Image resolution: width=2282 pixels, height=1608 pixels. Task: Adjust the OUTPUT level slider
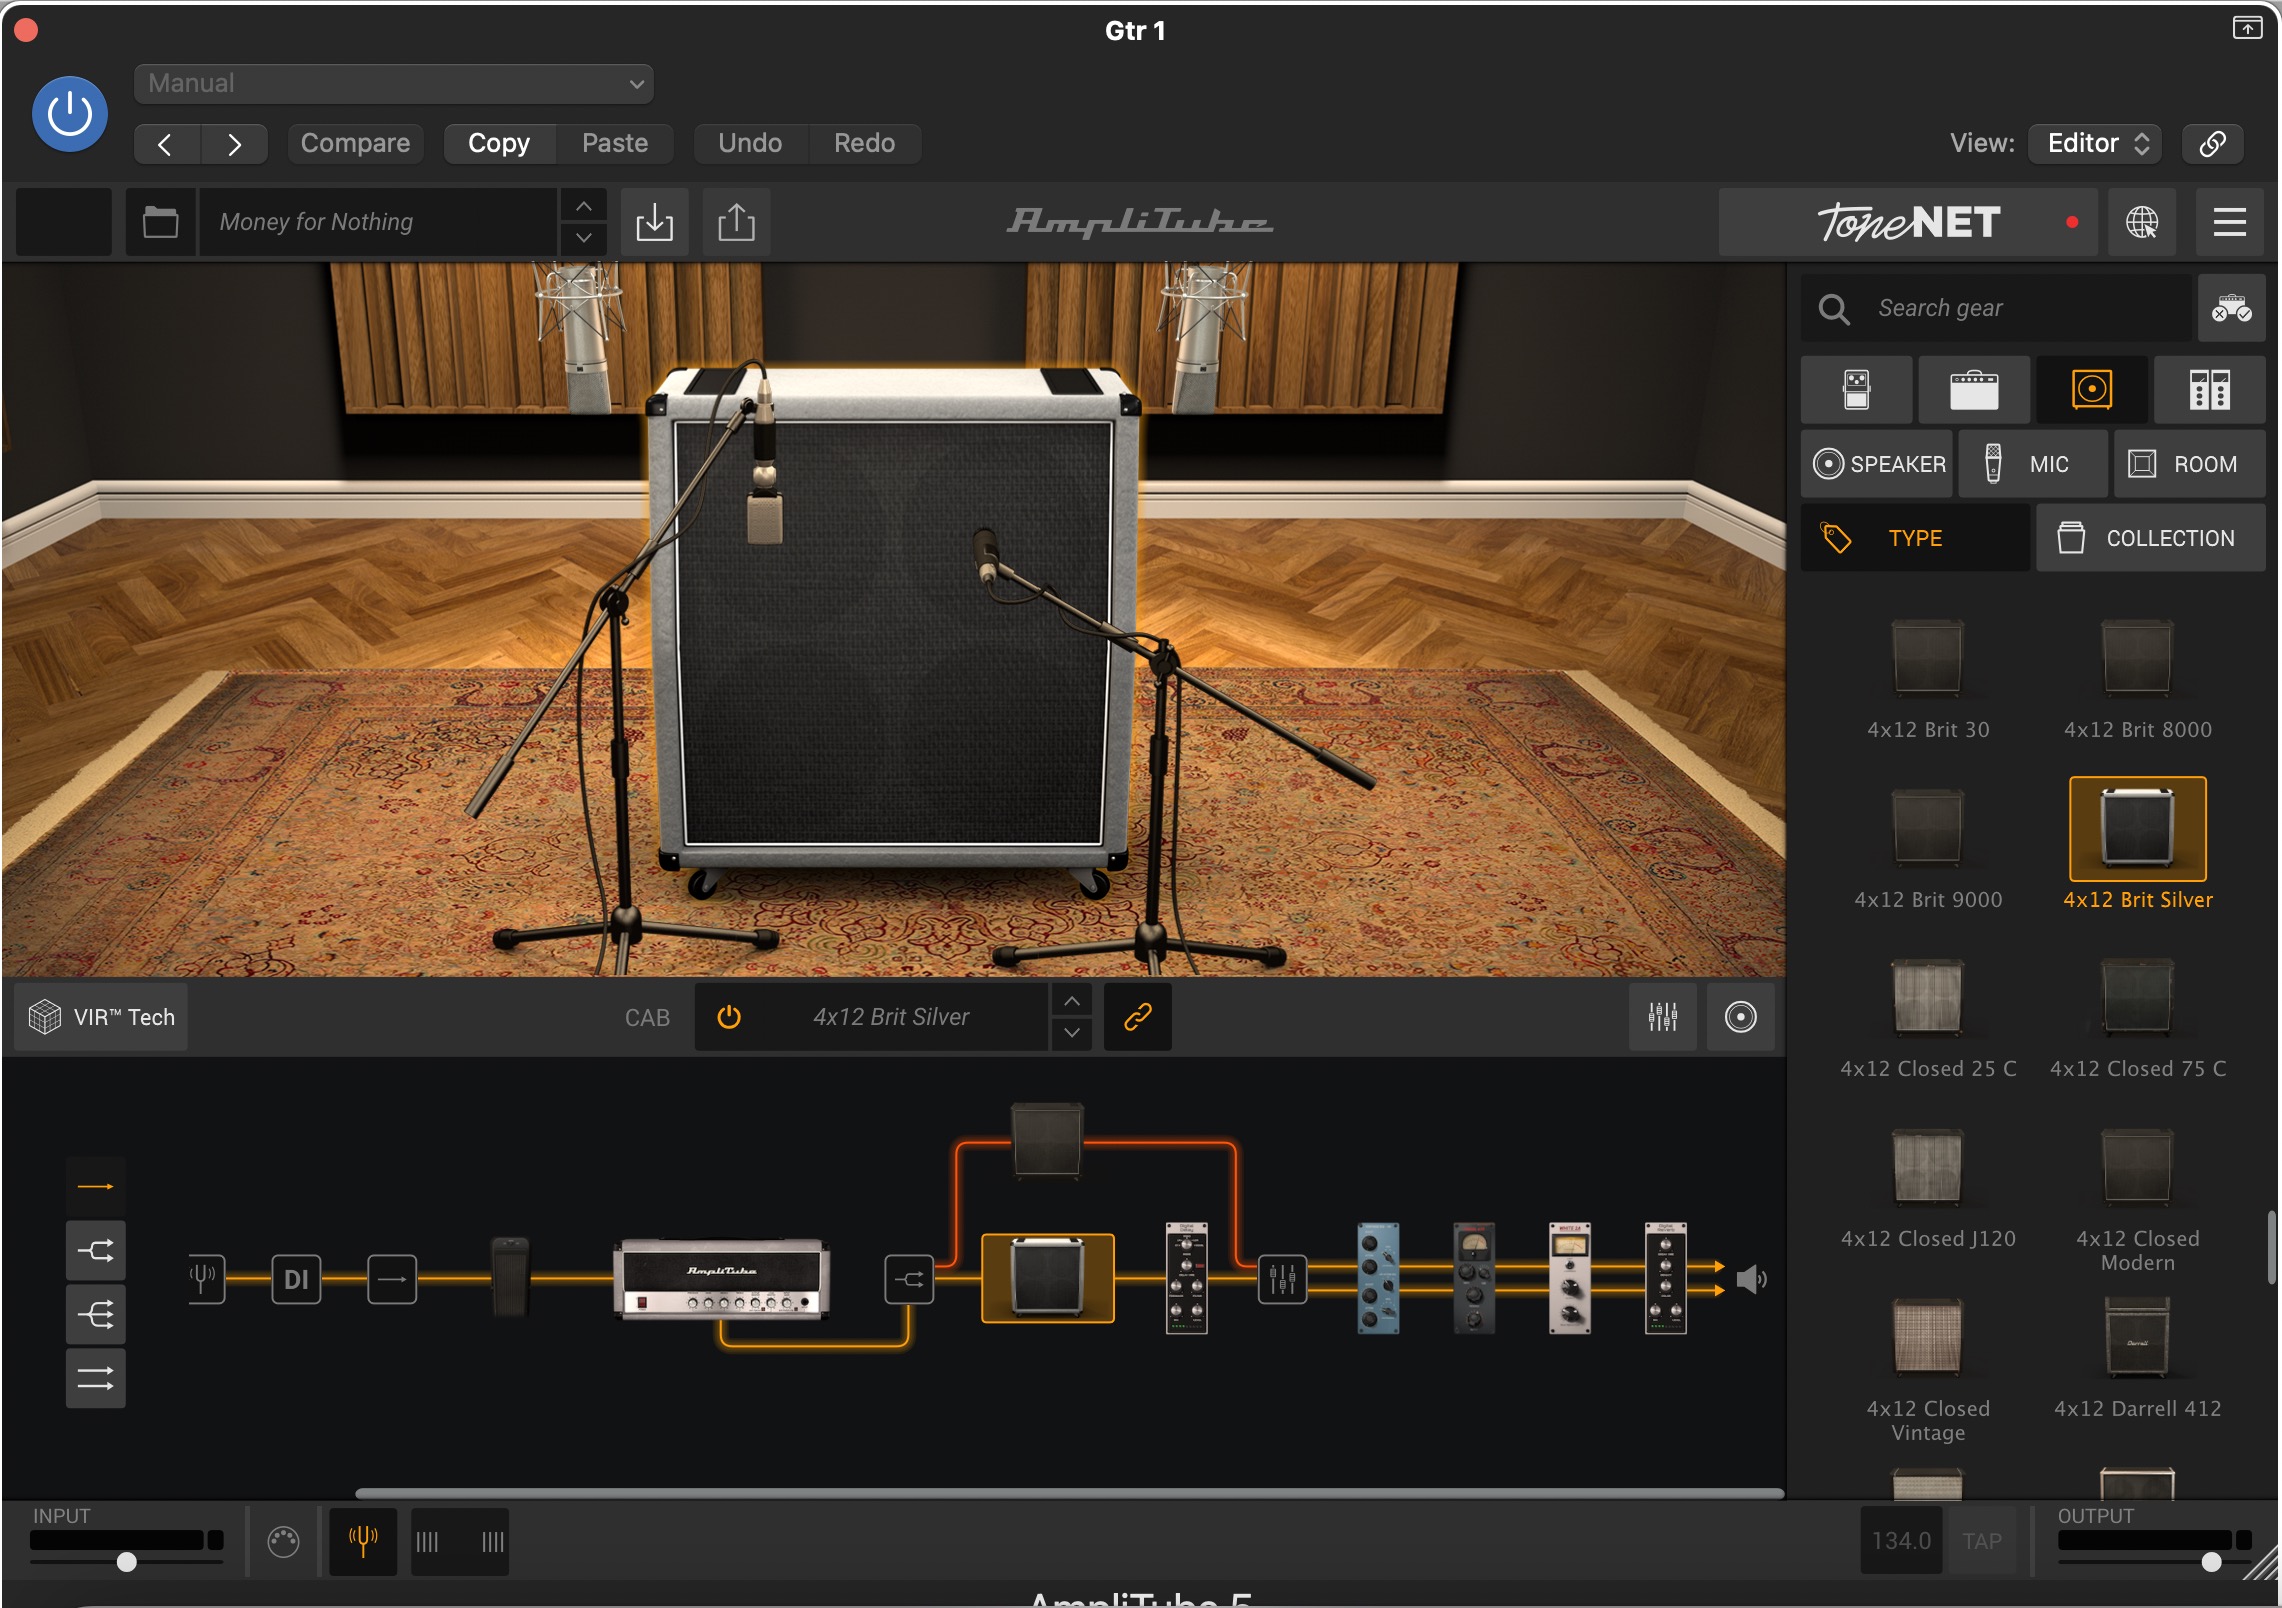(x=2210, y=1561)
